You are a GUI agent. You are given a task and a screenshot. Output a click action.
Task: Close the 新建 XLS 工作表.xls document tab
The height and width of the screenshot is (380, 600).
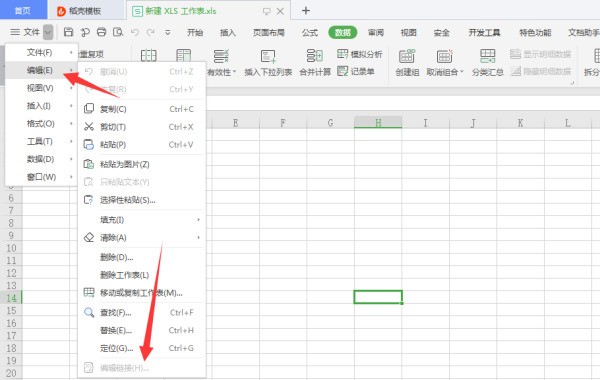pyautogui.click(x=280, y=11)
